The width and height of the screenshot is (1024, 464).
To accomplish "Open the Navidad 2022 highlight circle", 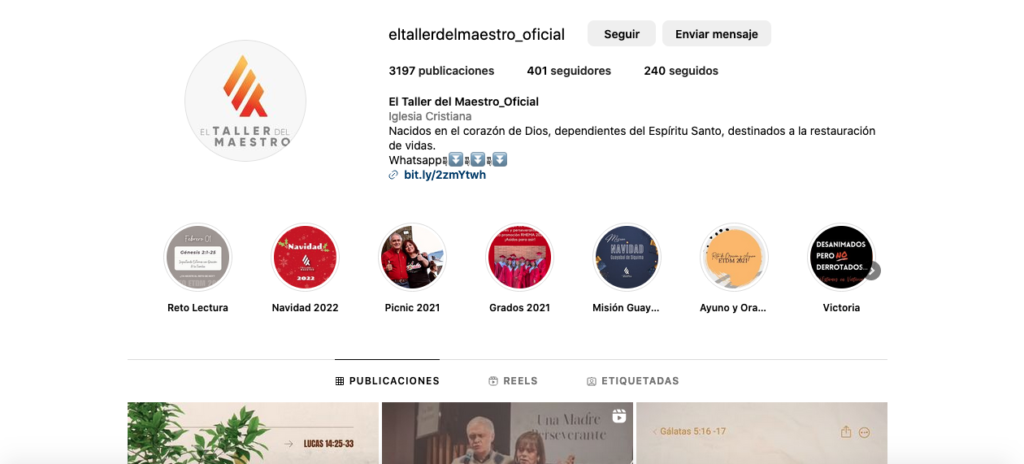I will [305, 257].
